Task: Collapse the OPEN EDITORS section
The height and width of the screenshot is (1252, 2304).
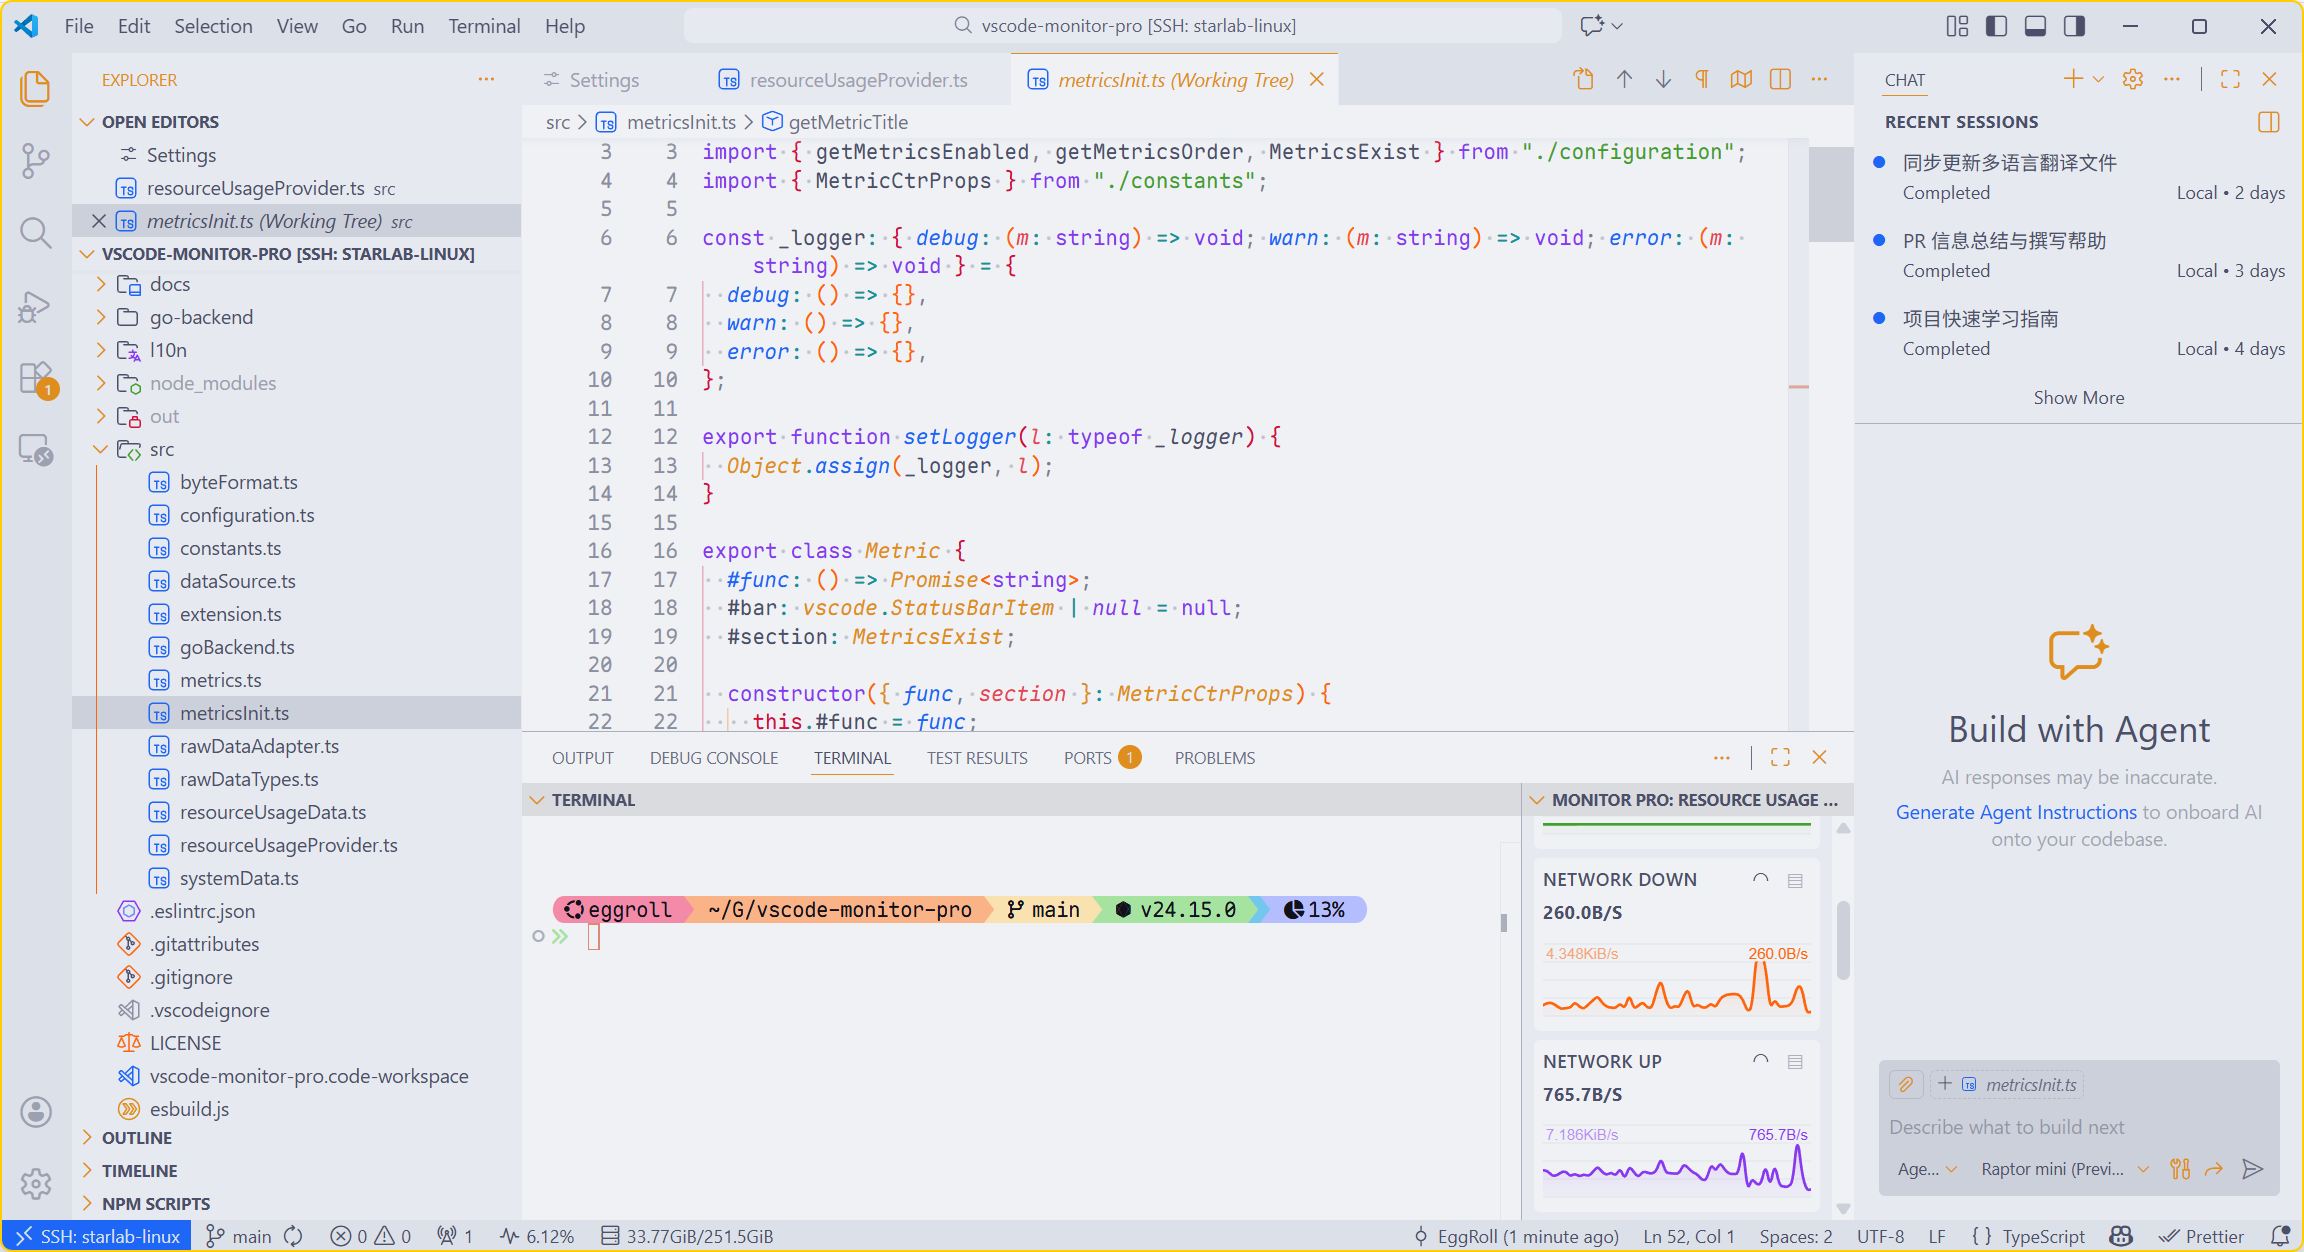Action: (87, 122)
